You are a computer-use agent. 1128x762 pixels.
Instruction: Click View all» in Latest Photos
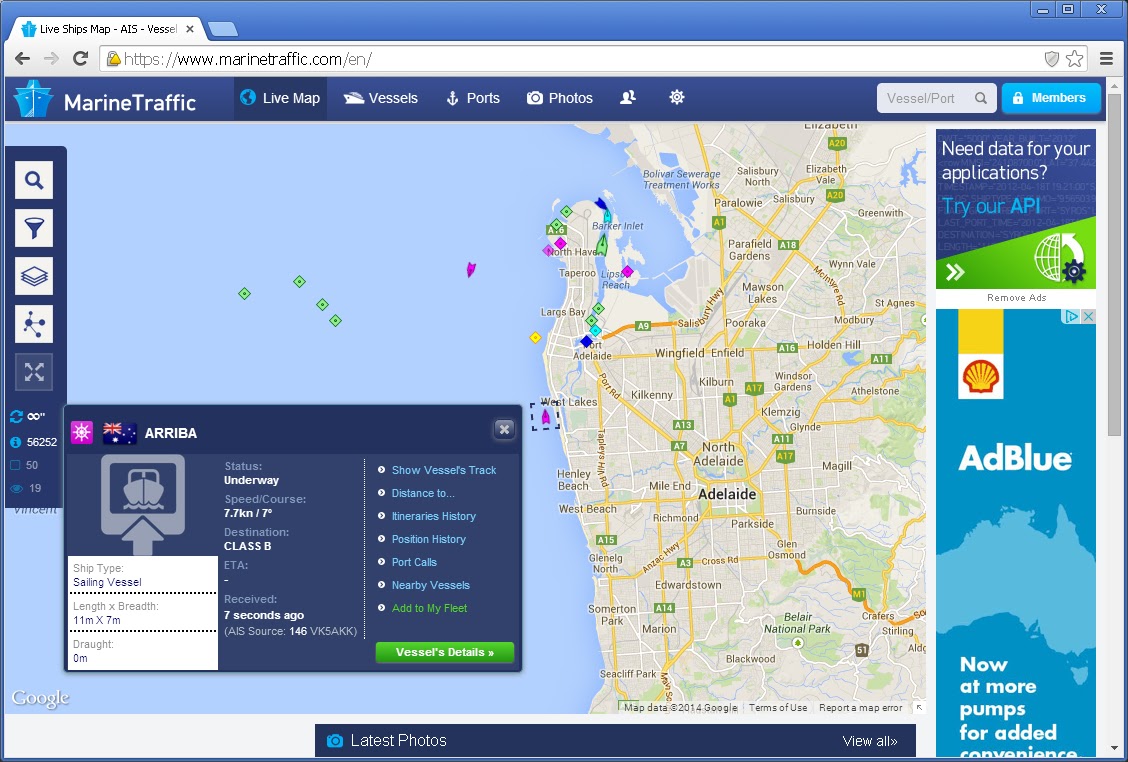[870, 740]
